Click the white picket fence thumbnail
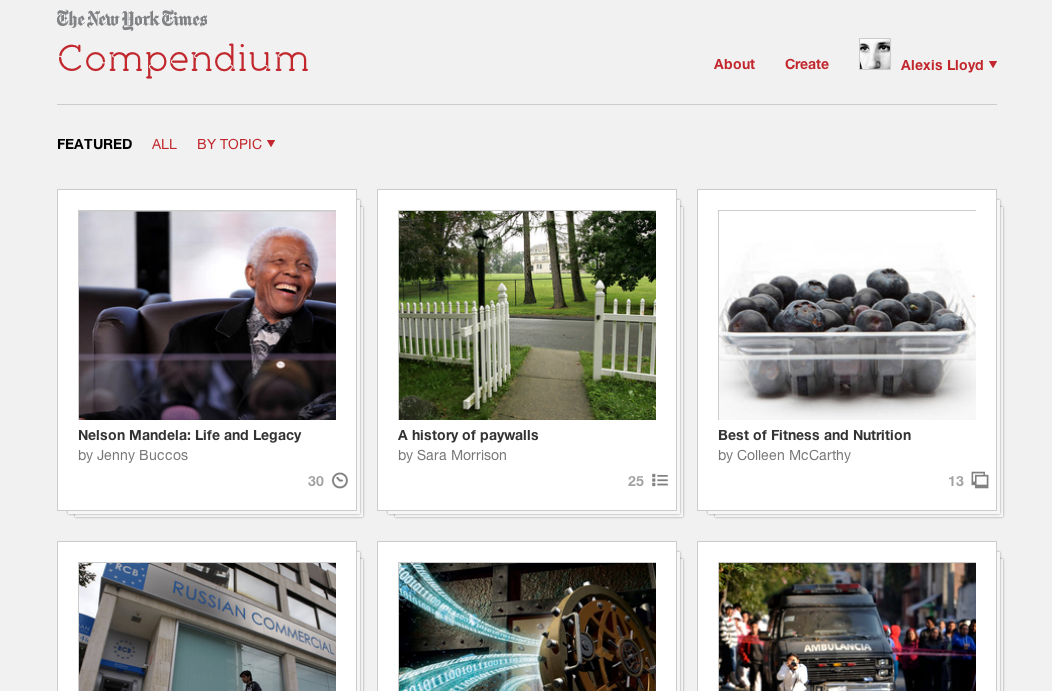1052x691 pixels. click(x=527, y=315)
